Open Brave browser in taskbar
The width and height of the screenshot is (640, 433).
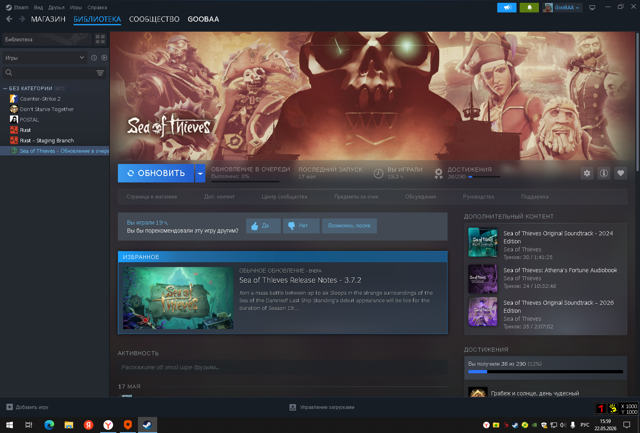pyautogui.click(x=128, y=425)
